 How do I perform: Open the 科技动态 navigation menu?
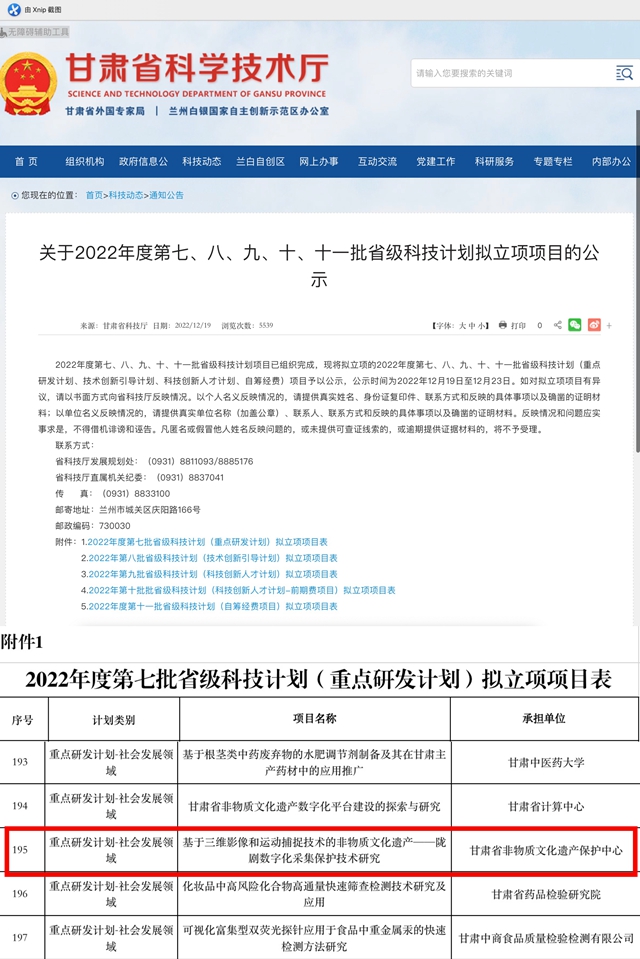click(x=202, y=162)
